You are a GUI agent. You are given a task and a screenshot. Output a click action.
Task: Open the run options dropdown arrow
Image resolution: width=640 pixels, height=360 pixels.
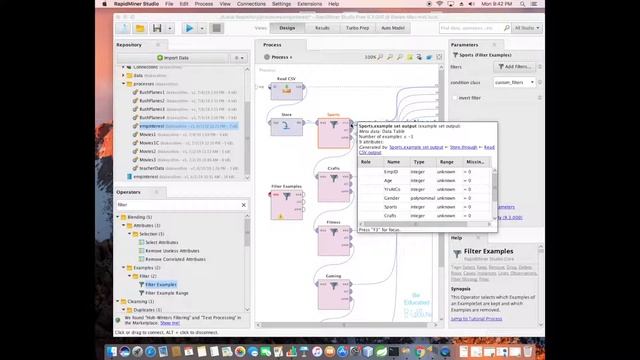tap(202, 29)
